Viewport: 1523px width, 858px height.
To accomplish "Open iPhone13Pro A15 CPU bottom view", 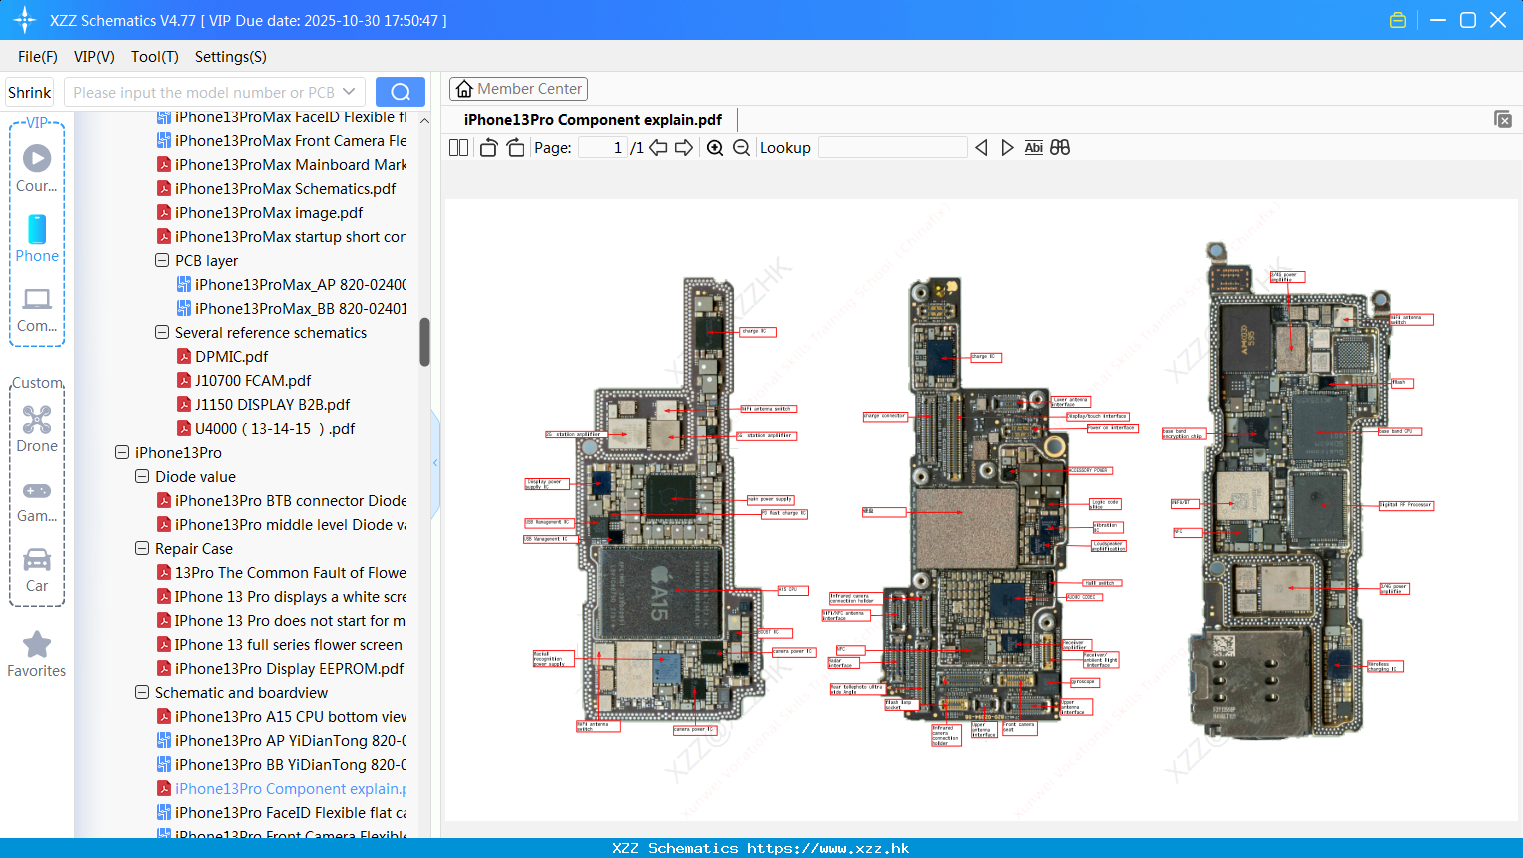I will point(290,716).
